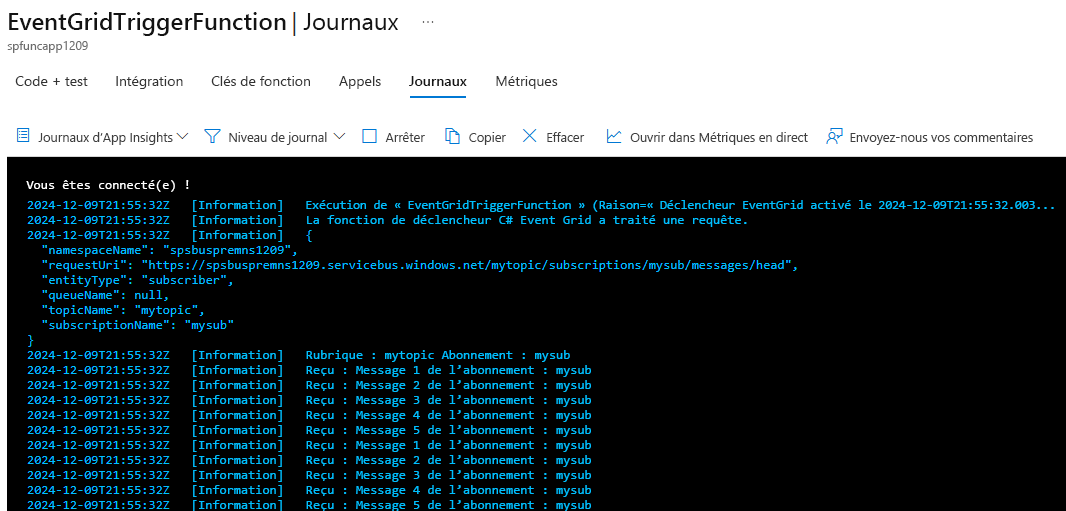Screen dimensions: 1066x511
Task: Stop log streaming with Arrêter
Action: pyautogui.click(x=394, y=137)
